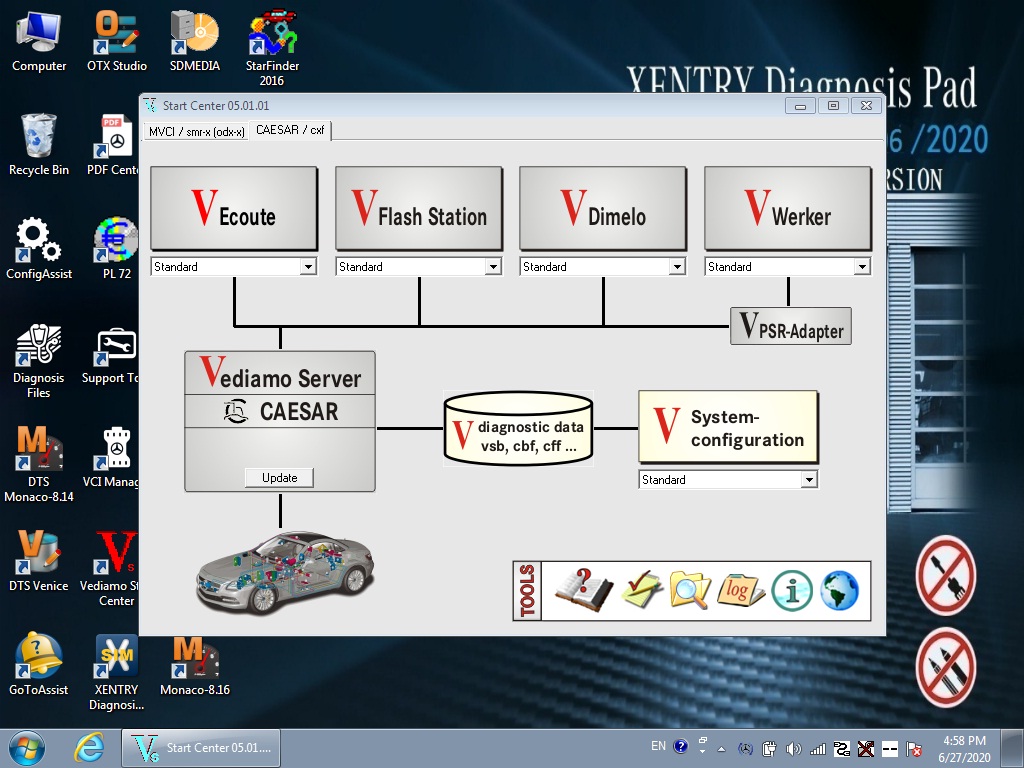1024x768 pixels.
Task: Expand the Flash Station Standard dropdown
Action: click(492, 267)
